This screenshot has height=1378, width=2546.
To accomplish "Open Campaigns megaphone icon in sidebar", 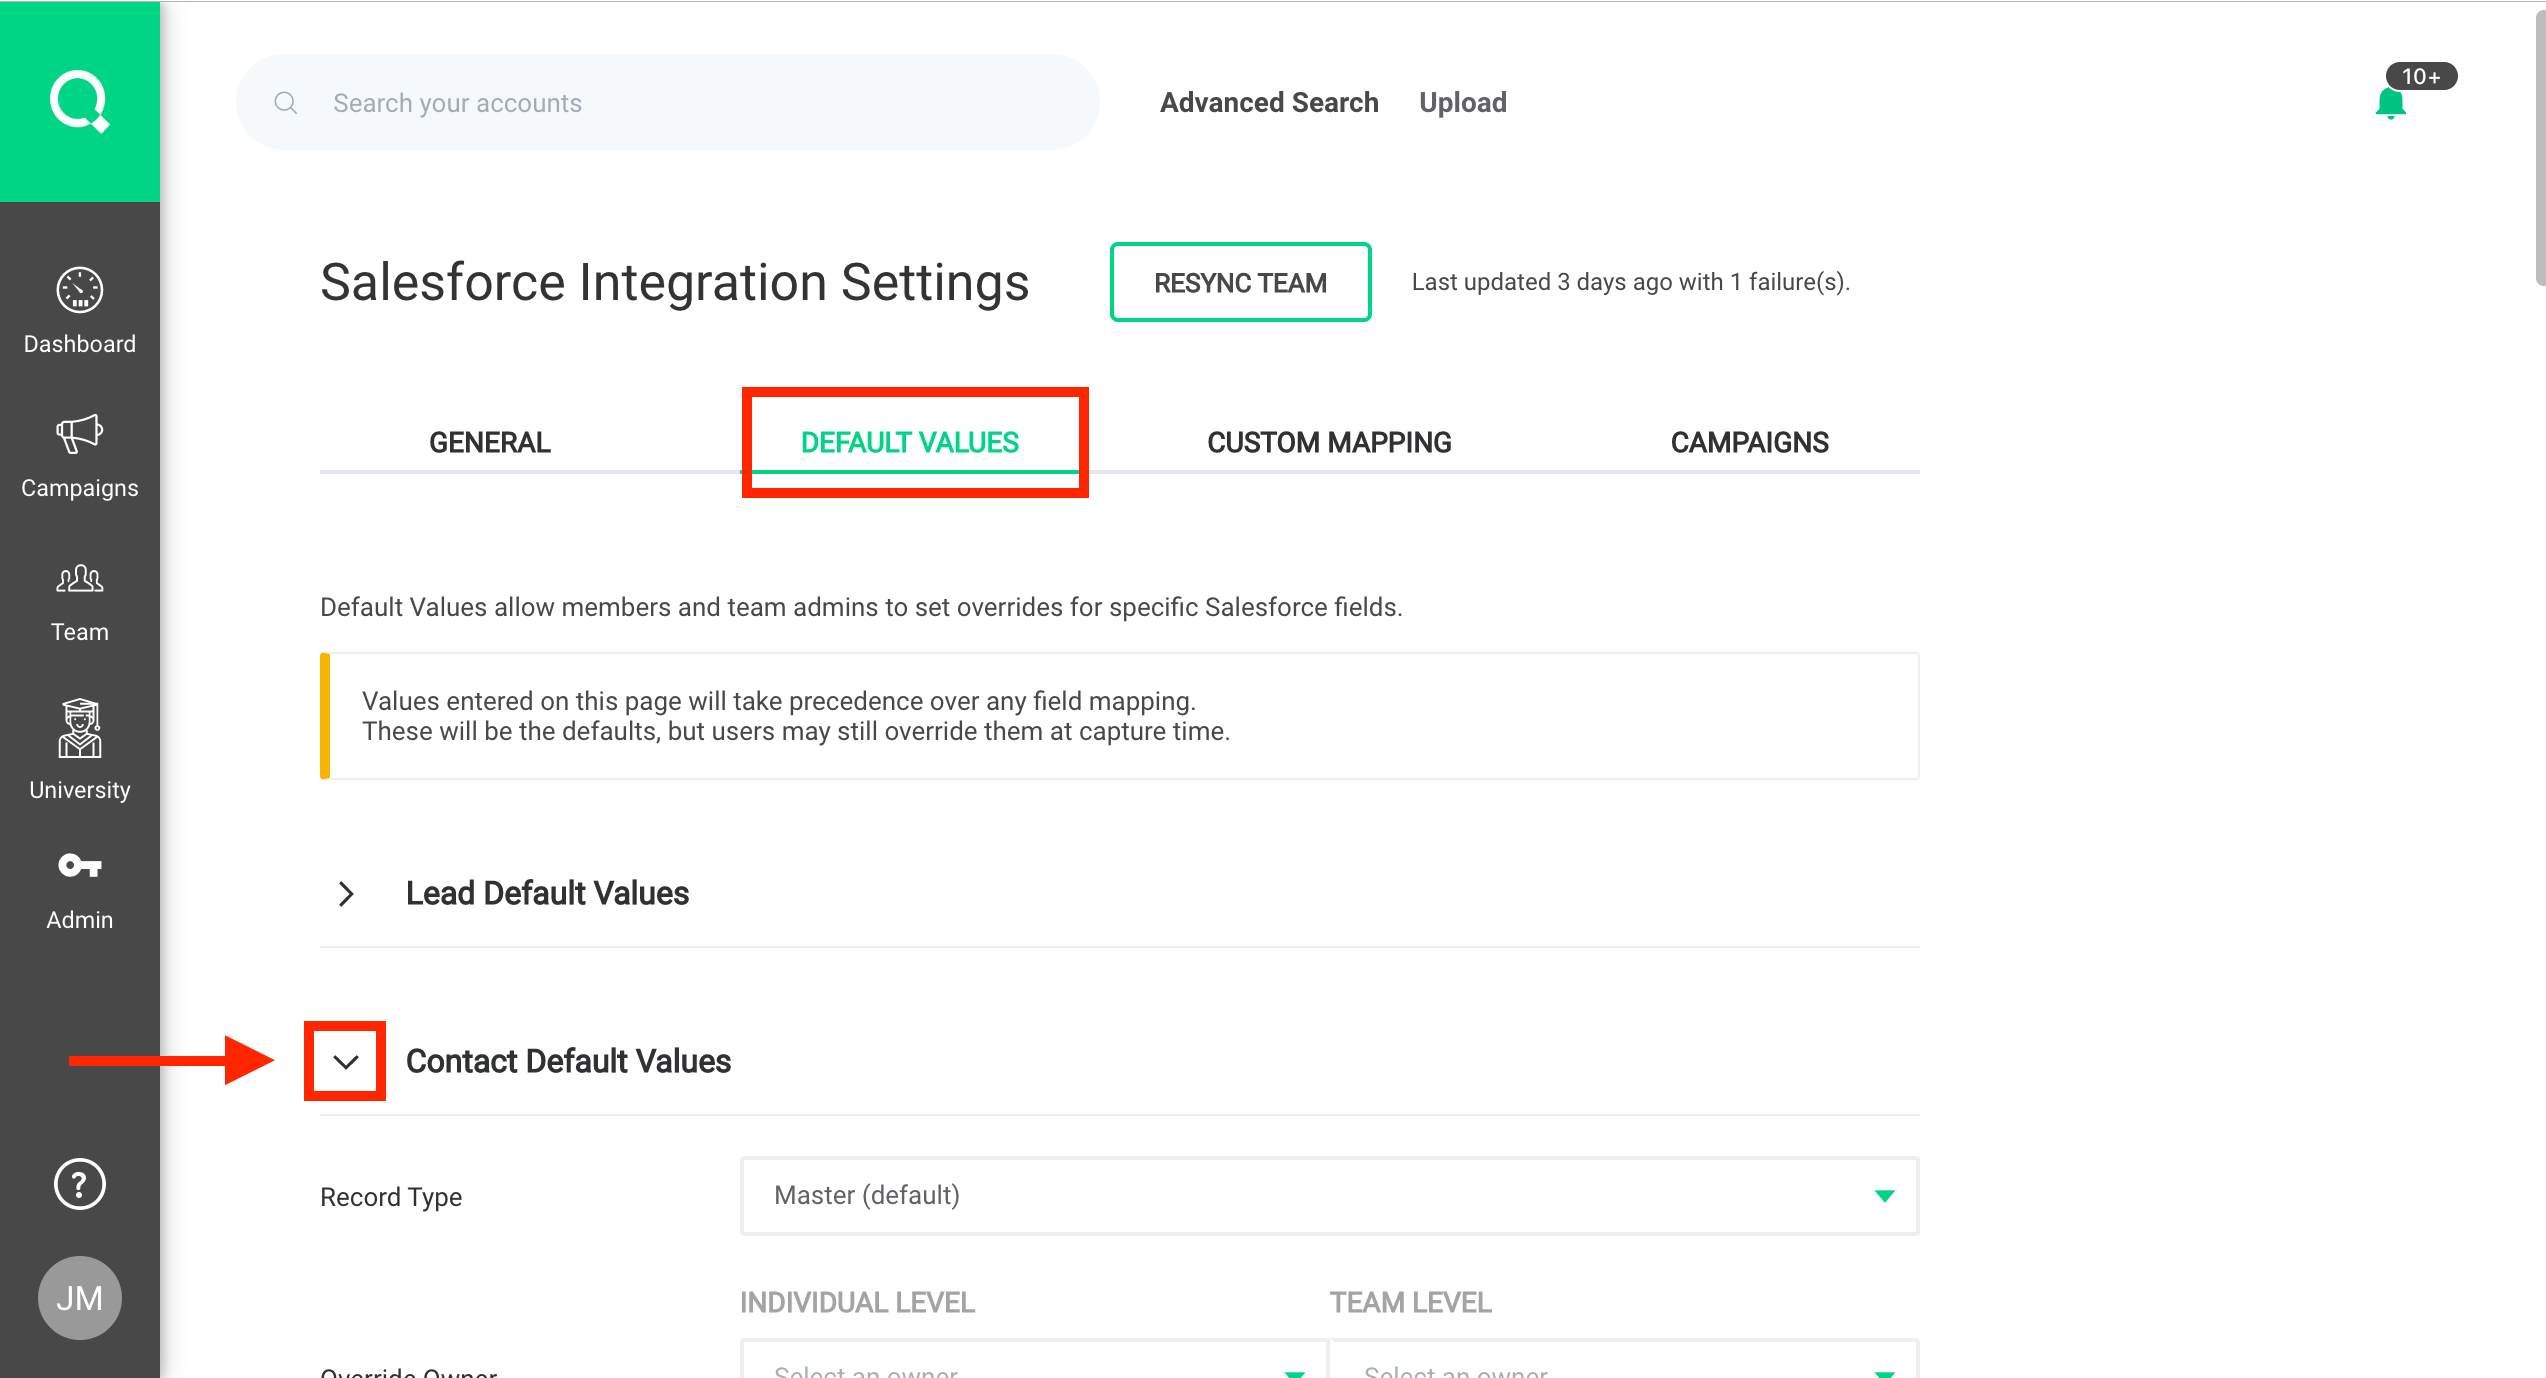I will point(79,435).
